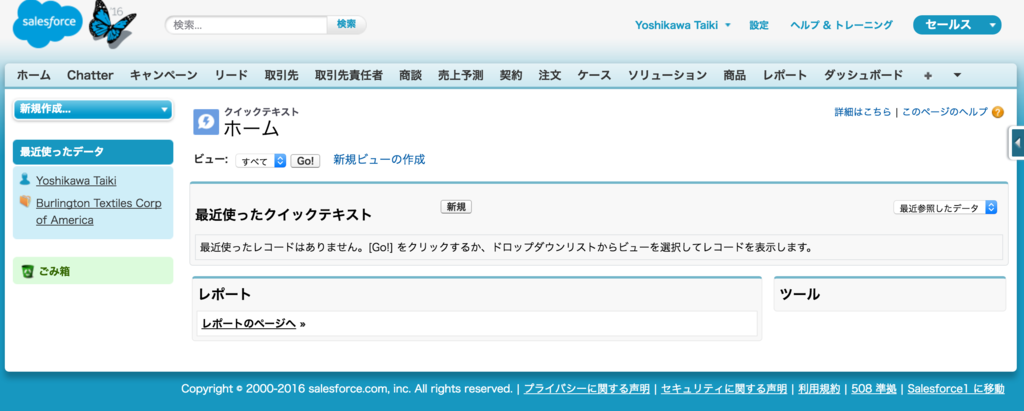Open the 売上予測 tab
The width and height of the screenshot is (1024, 411).
click(460, 75)
